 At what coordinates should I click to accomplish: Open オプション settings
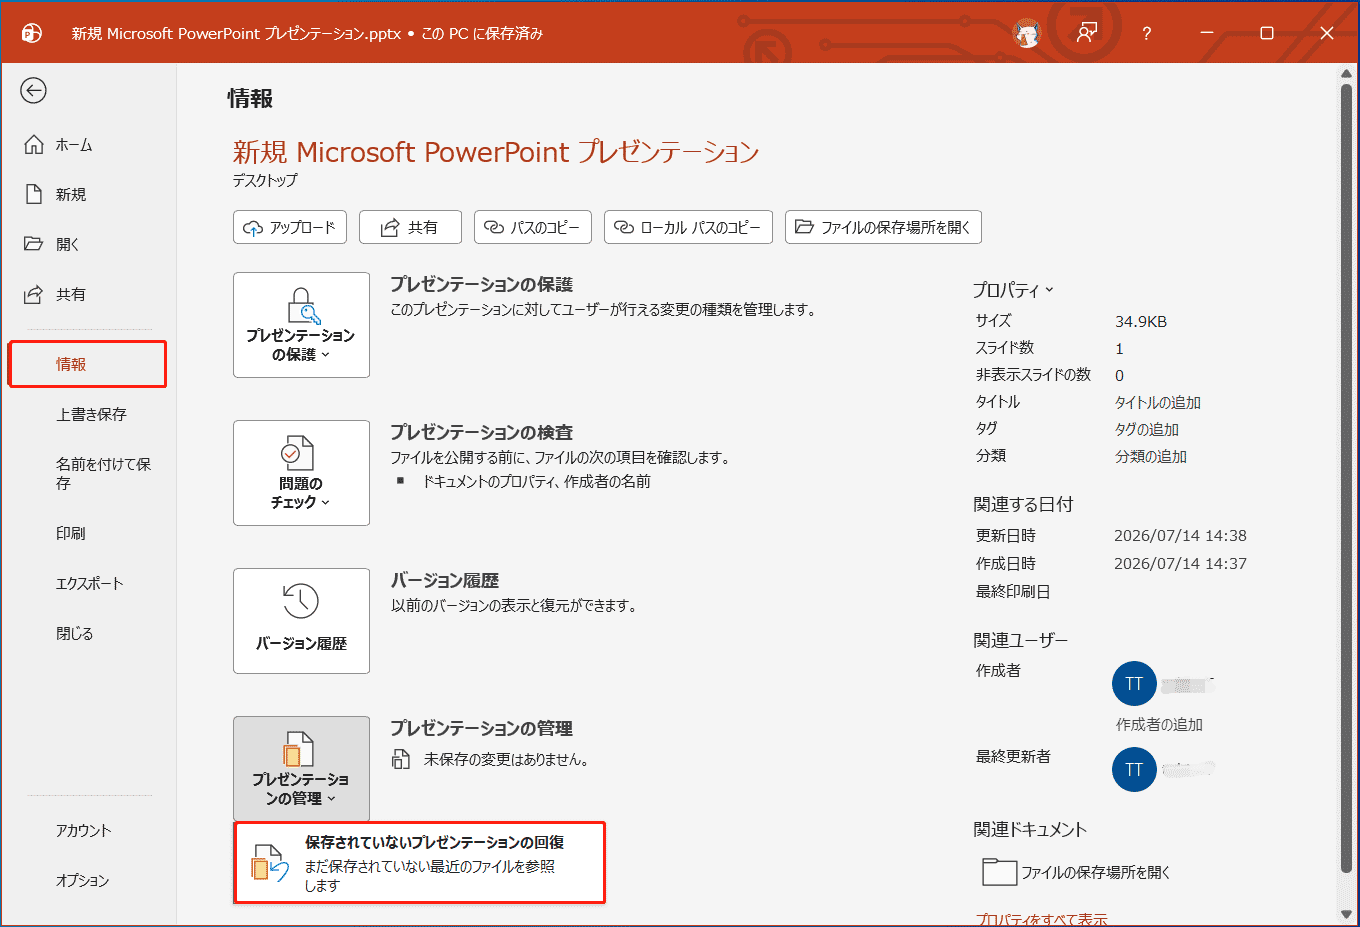click(82, 880)
